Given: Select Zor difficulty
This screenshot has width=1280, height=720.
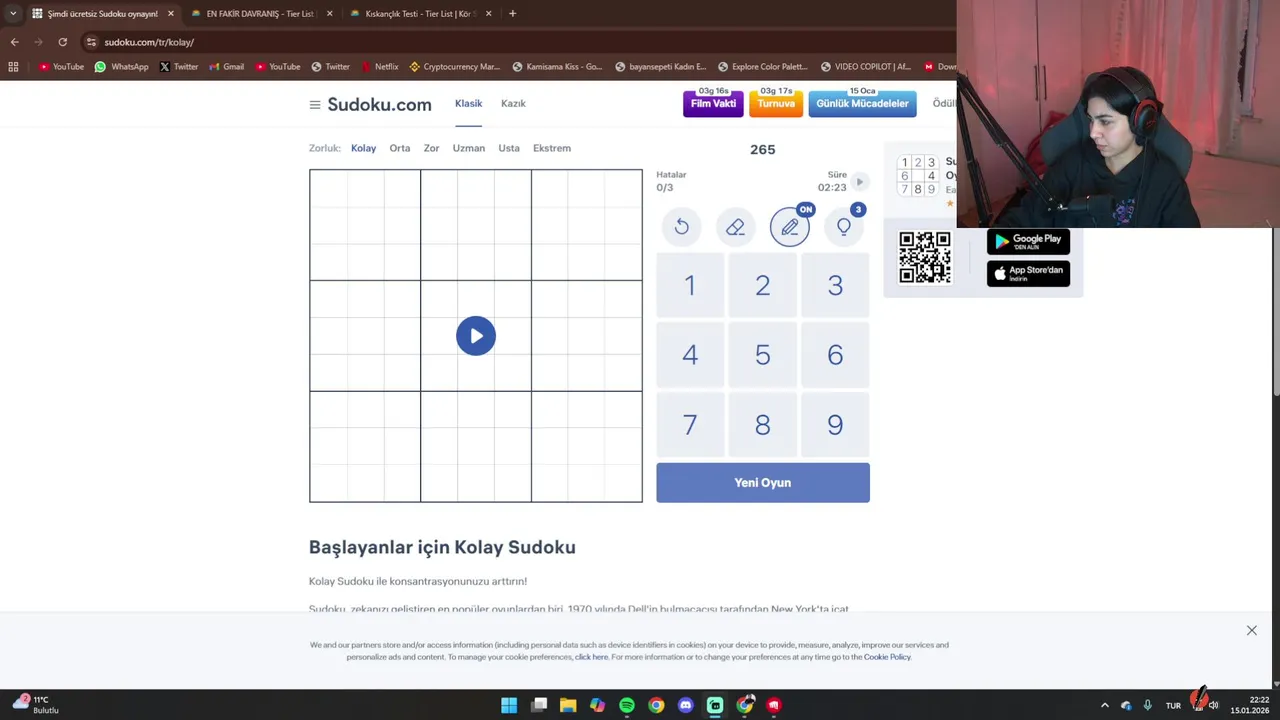Looking at the screenshot, I should coord(431,148).
